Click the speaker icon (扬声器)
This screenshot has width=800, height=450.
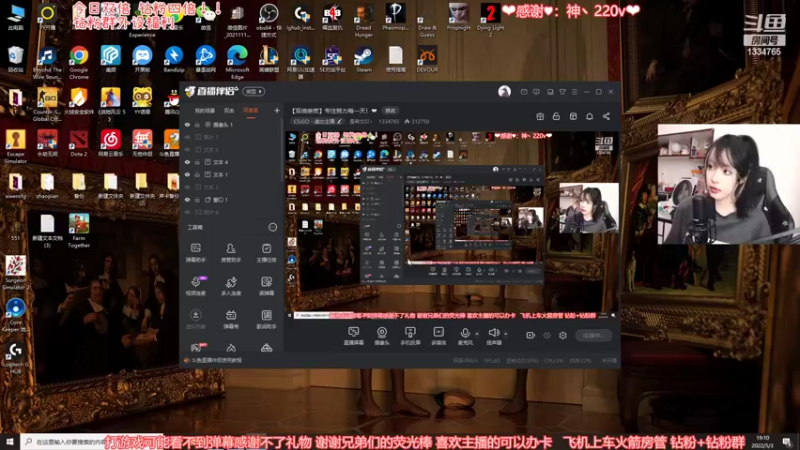click(x=493, y=336)
